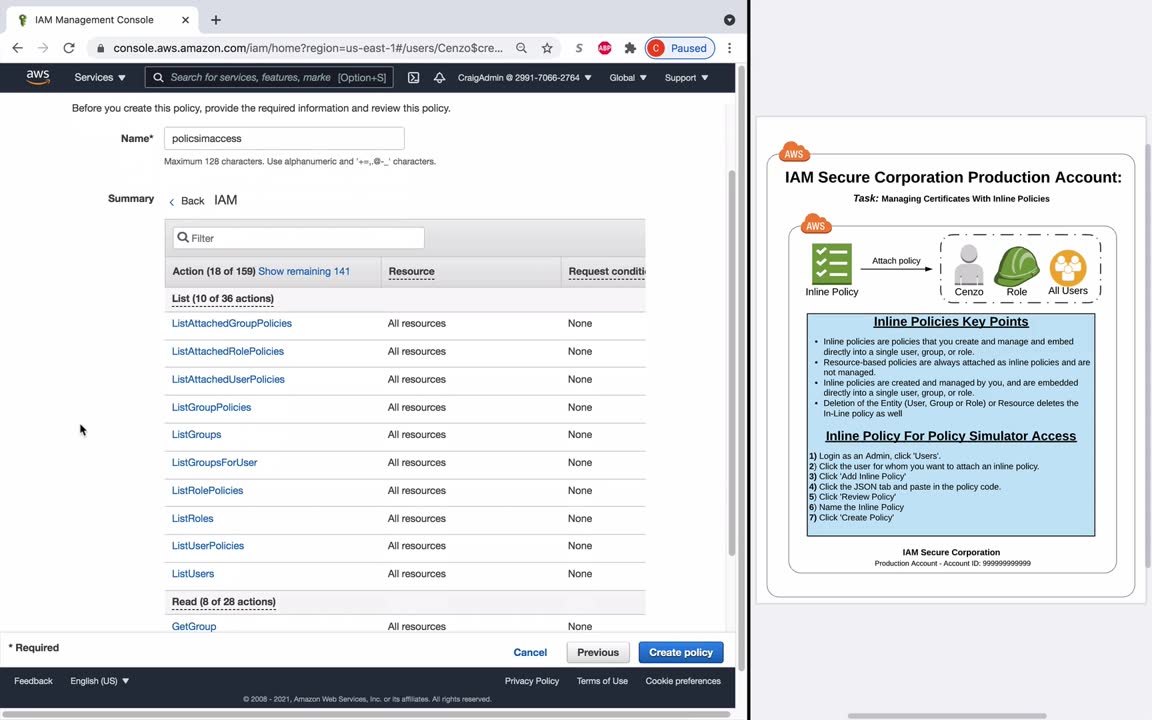Click the Filter actions search box
Screen dimensions: 1152x720
(x=298, y=238)
